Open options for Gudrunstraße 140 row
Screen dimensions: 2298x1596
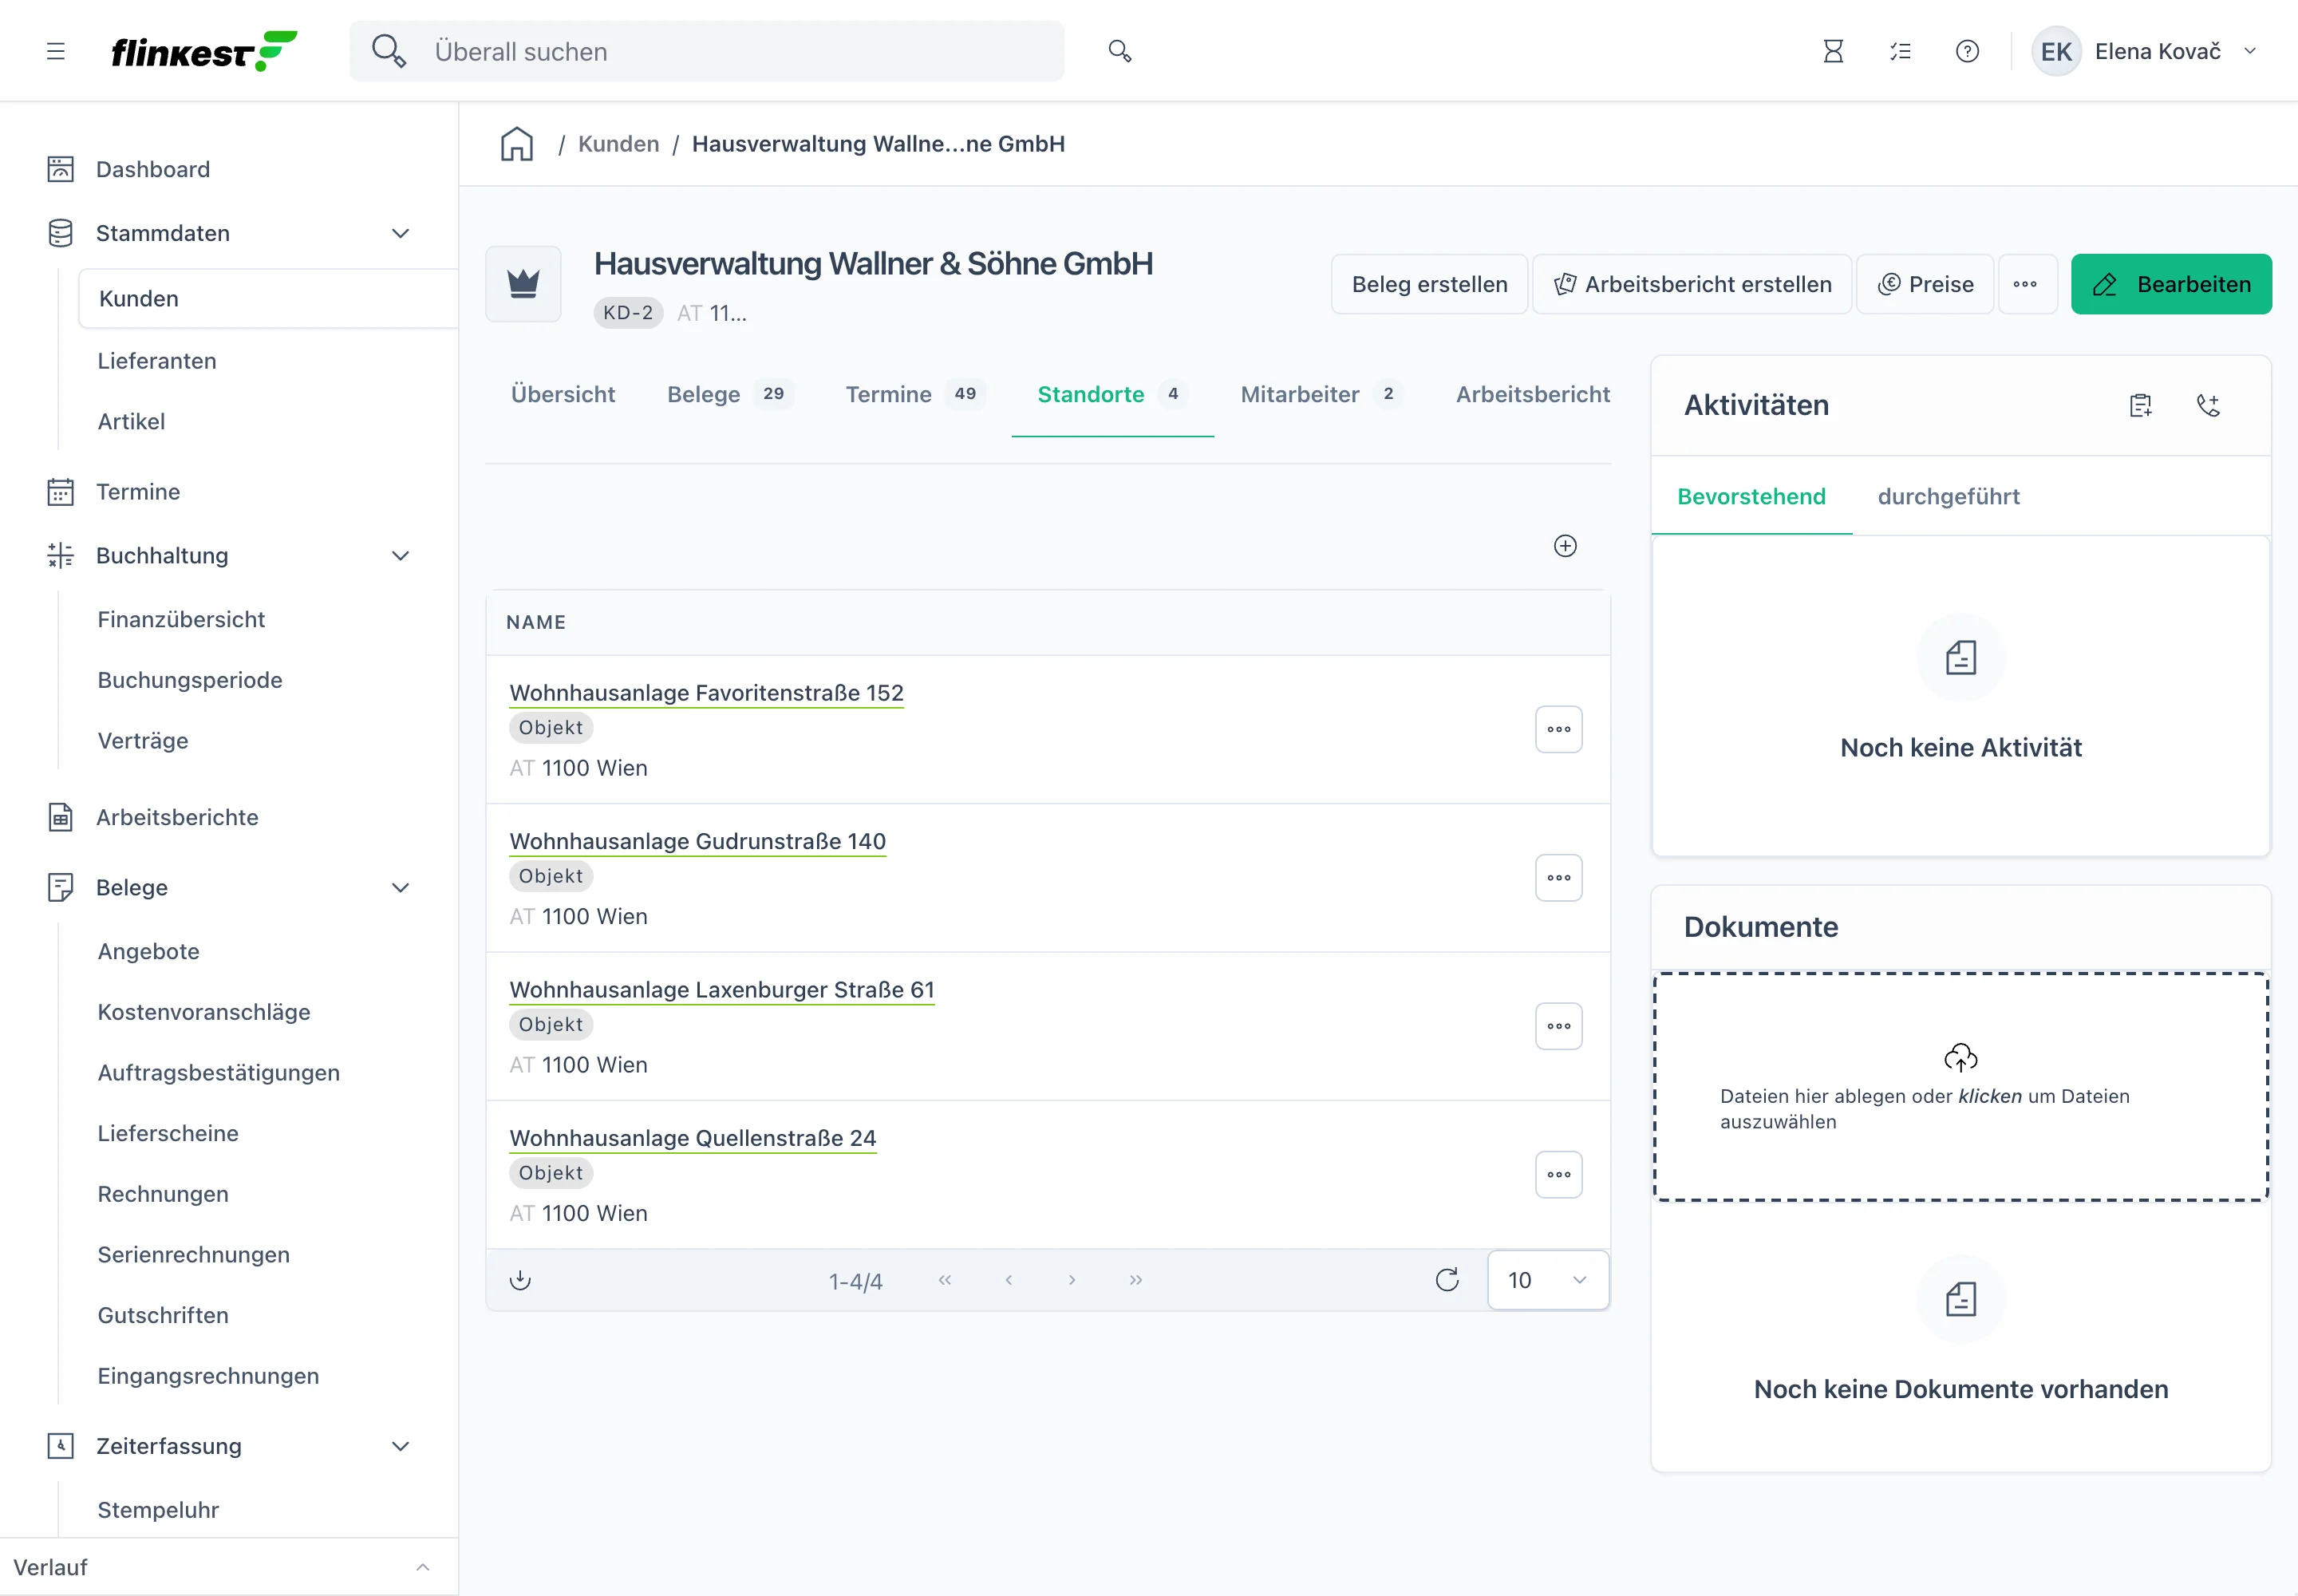(x=1558, y=878)
